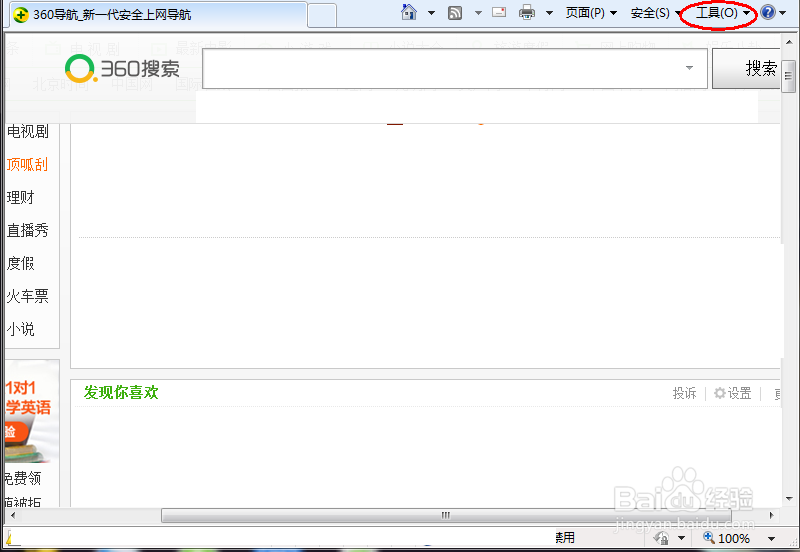Expand the status bar security dropdown arrow
This screenshot has width=800, height=552.
click(681, 538)
